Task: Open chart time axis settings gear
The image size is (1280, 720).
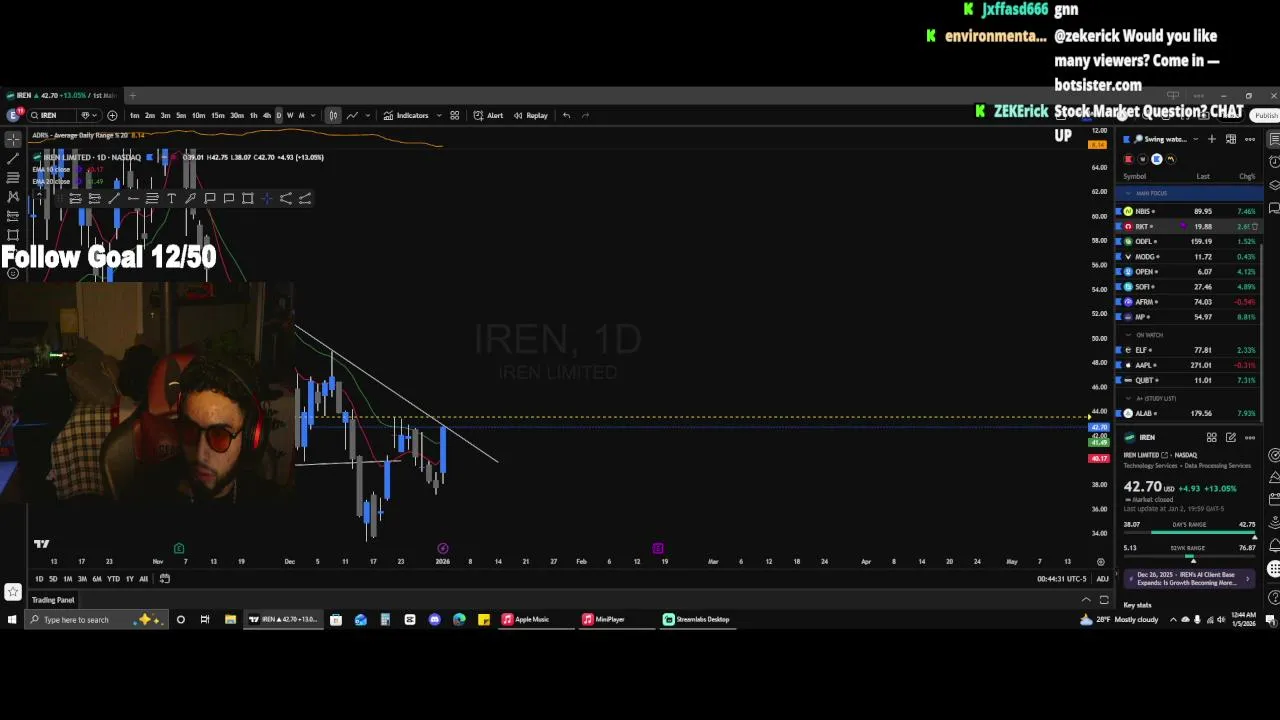Action: click(x=1101, y=562)
